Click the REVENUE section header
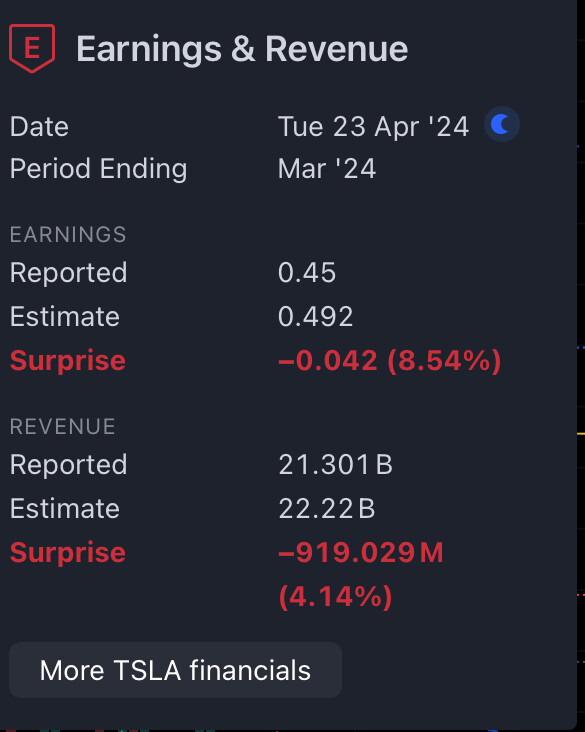Screen dimensions: 585x732 (x=62, y=427)
